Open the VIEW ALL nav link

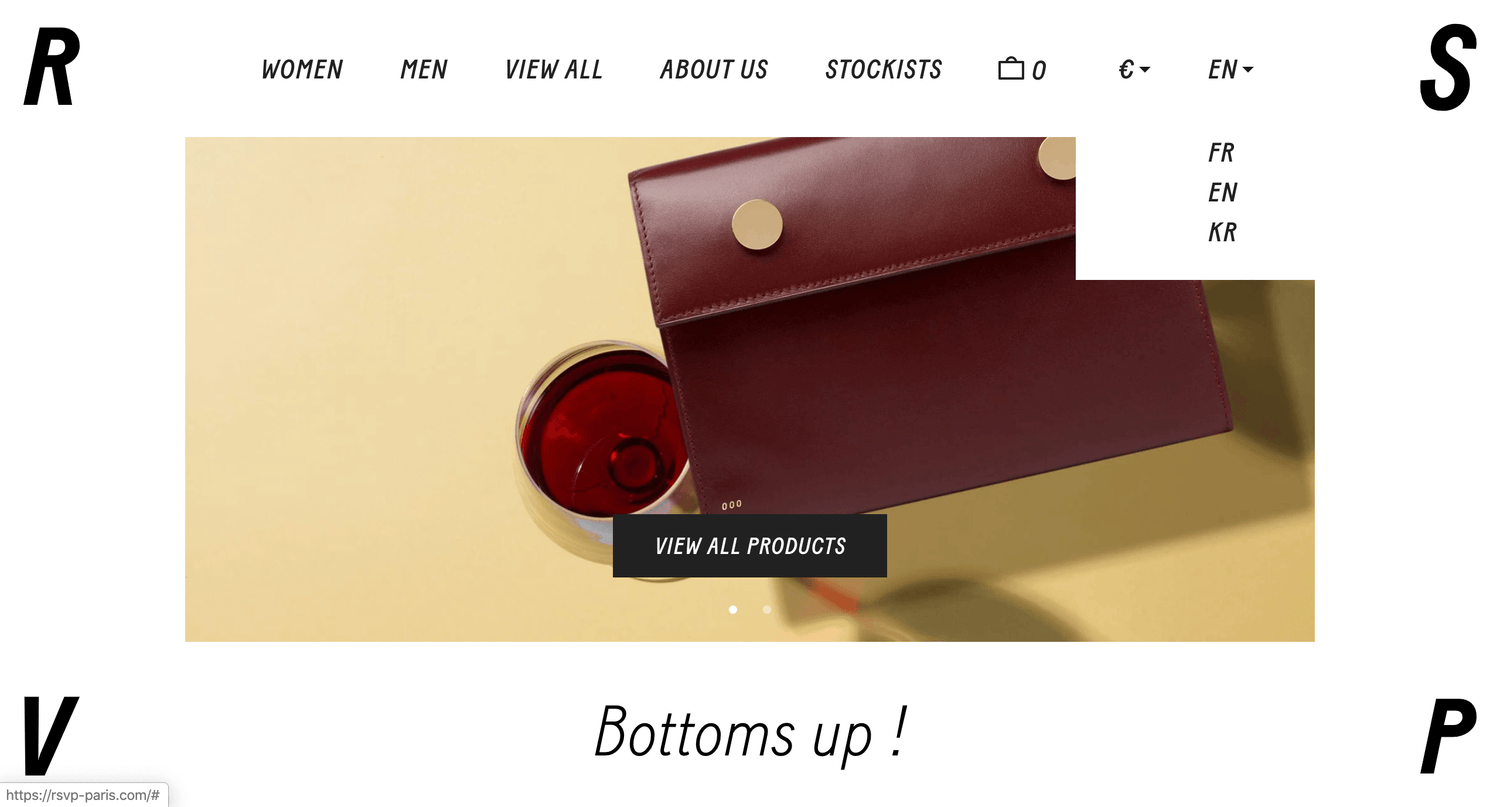(554, 69)
